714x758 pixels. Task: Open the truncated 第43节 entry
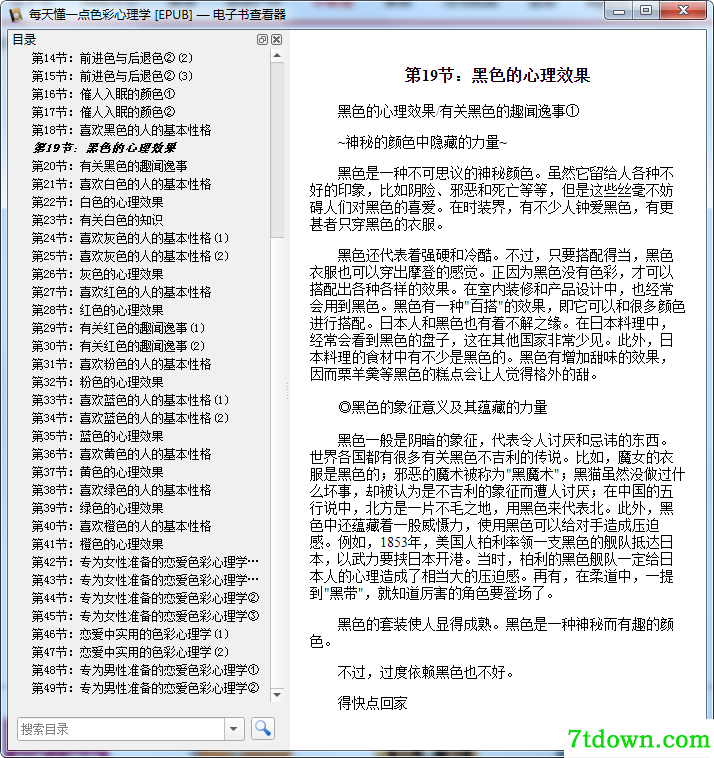[x=145, y=580]
